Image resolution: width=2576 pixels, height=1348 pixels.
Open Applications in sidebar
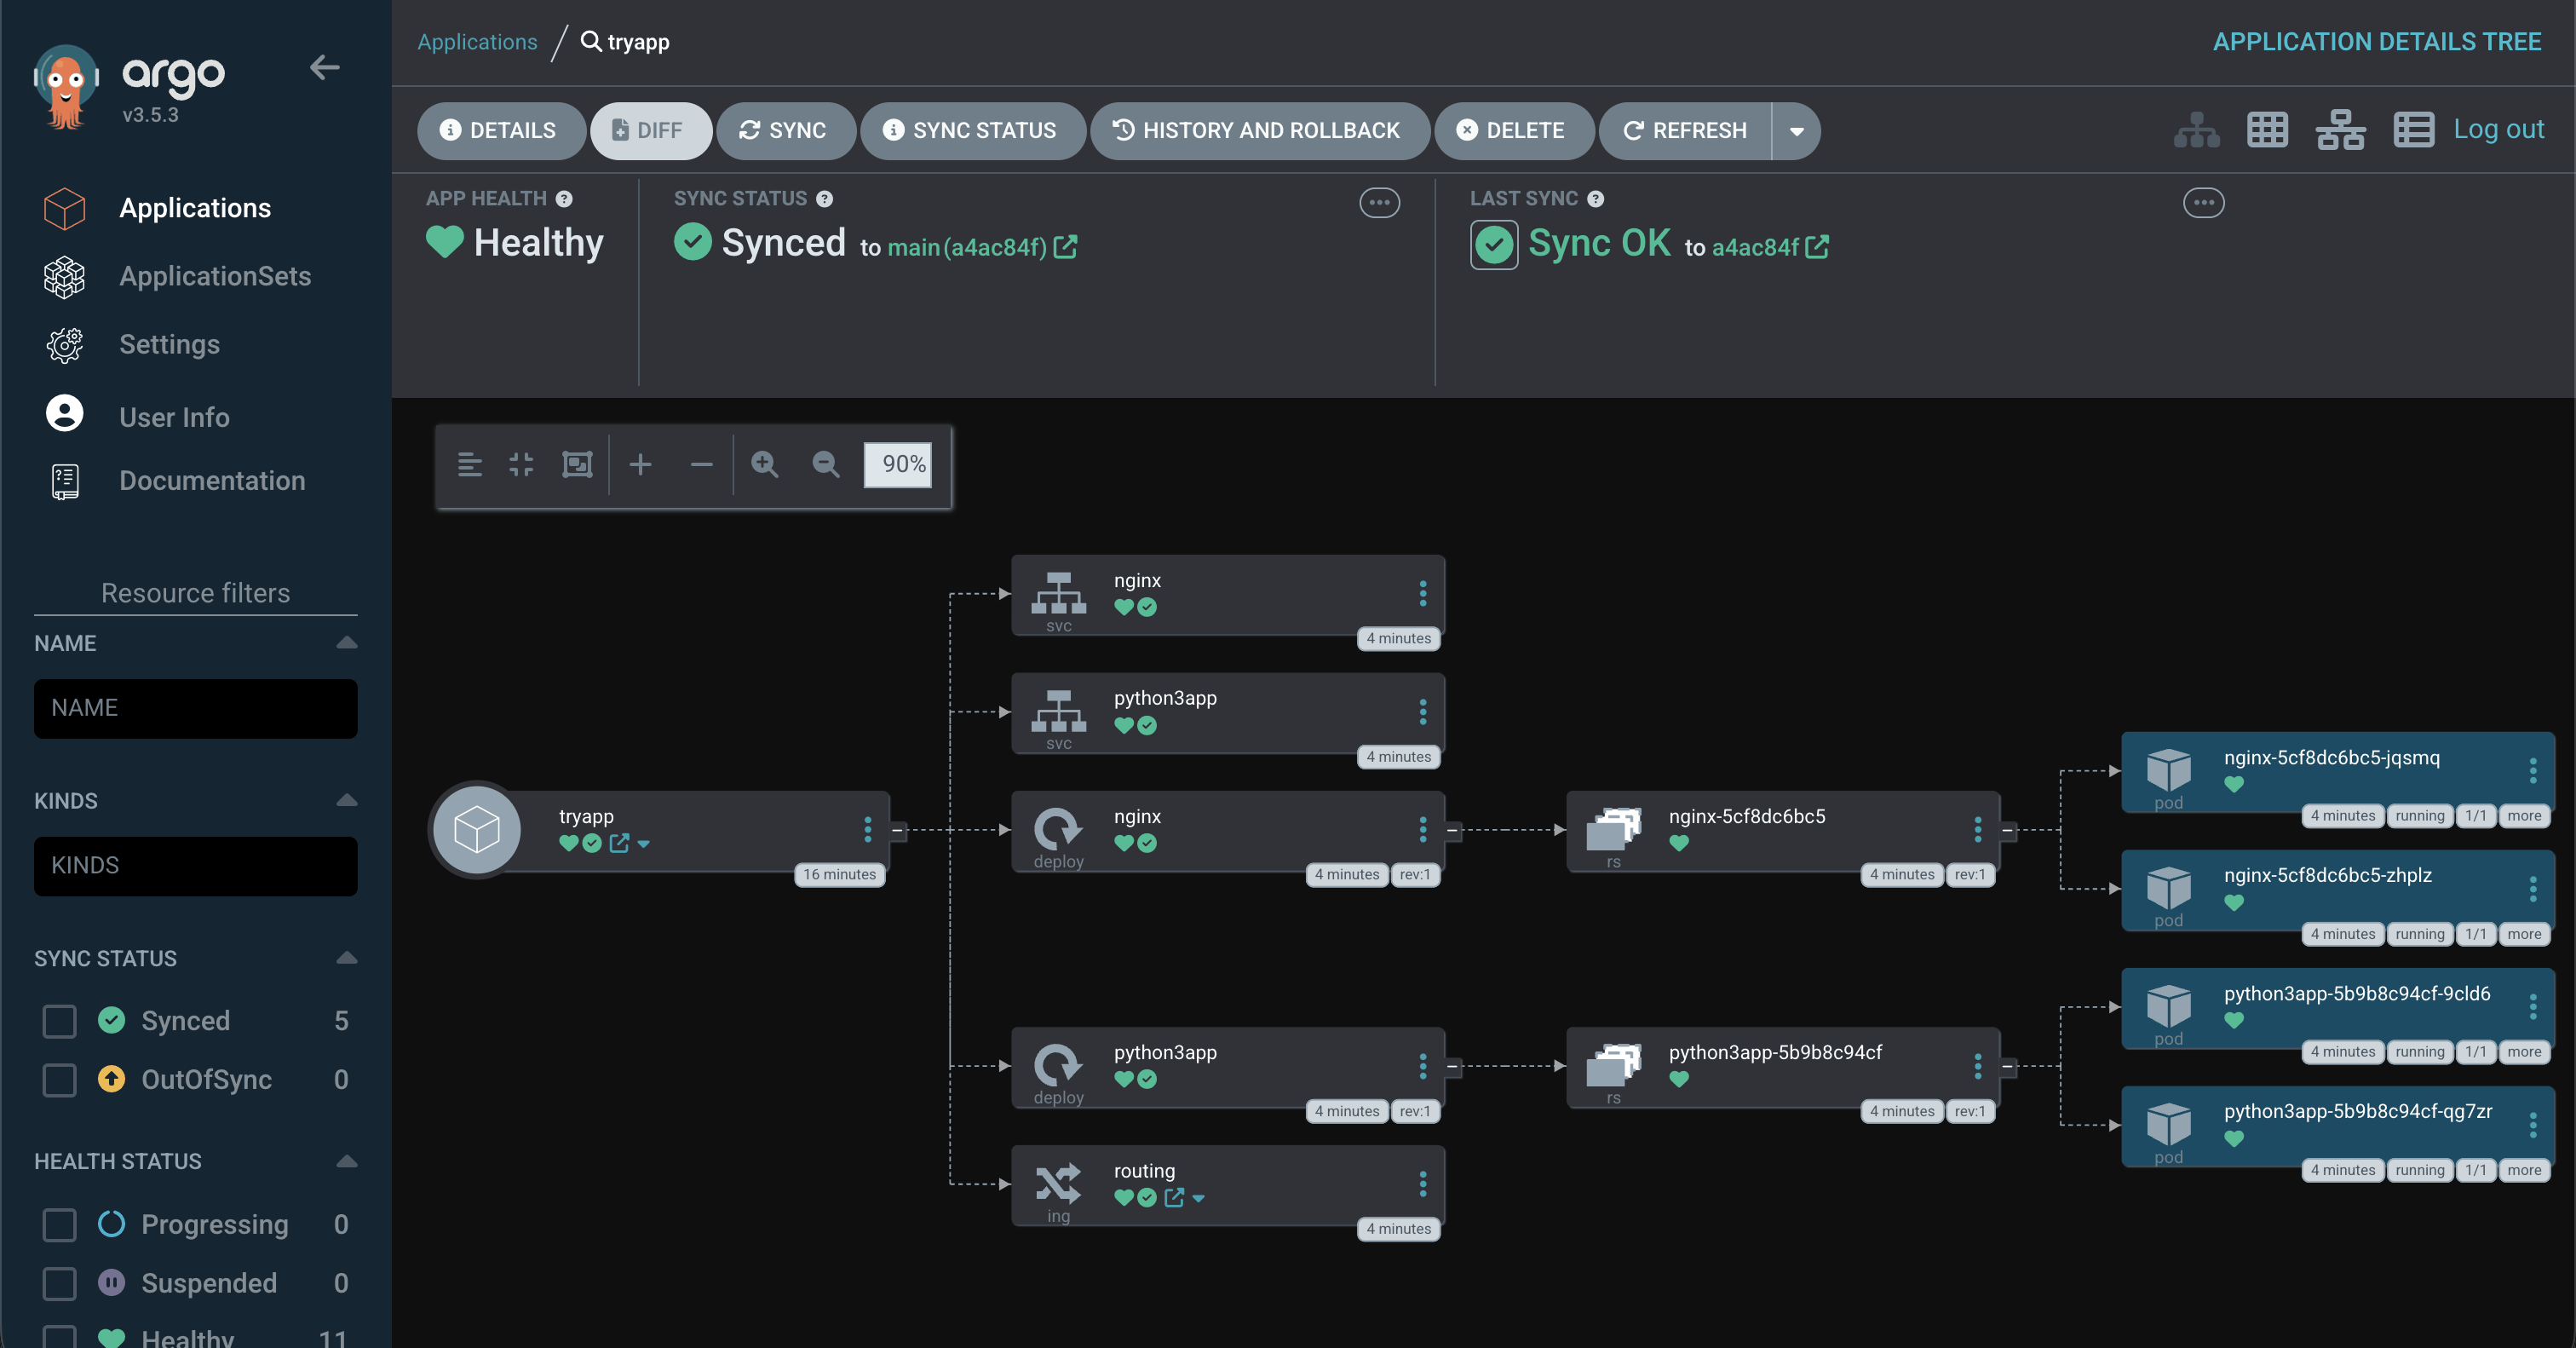click(195, 208)
